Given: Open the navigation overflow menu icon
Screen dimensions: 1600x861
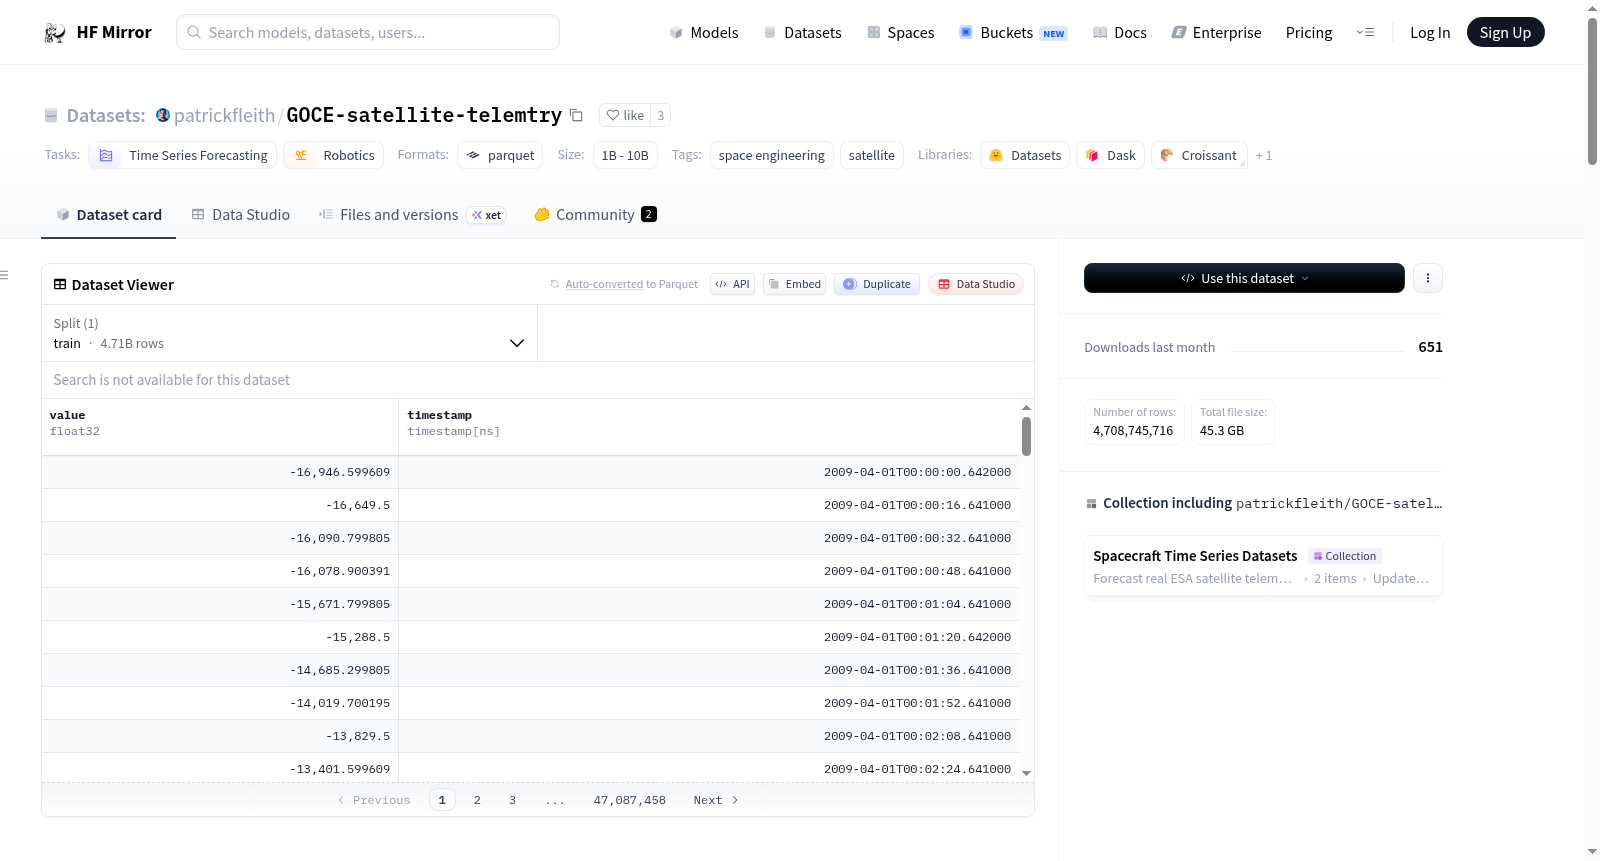Looking at the screenshot, I should tap(1365, 33).
